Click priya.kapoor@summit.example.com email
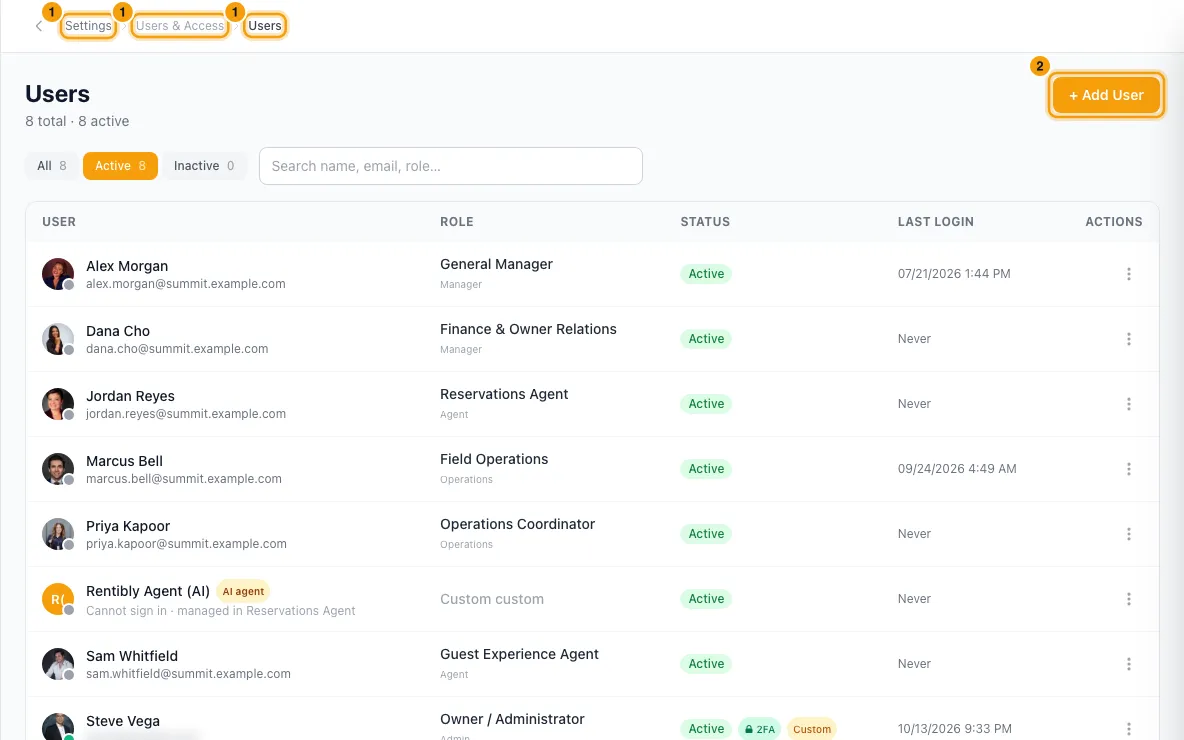 pos(187,544)
